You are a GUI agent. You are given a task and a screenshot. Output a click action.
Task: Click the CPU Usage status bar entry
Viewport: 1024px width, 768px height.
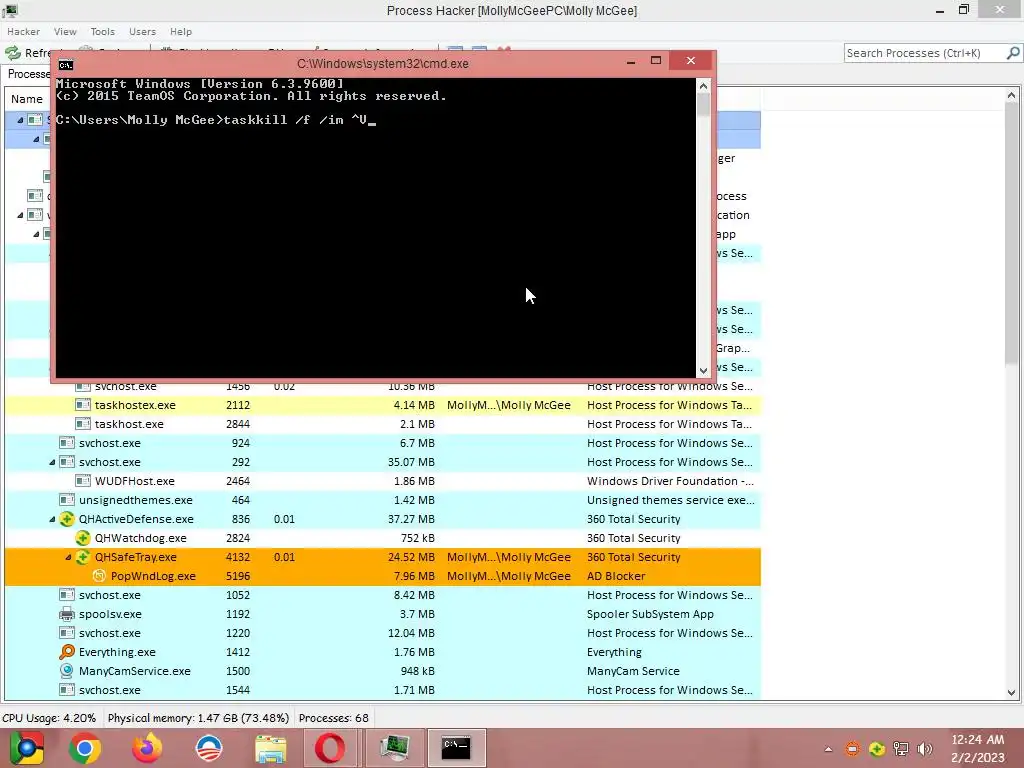(49, 718)
